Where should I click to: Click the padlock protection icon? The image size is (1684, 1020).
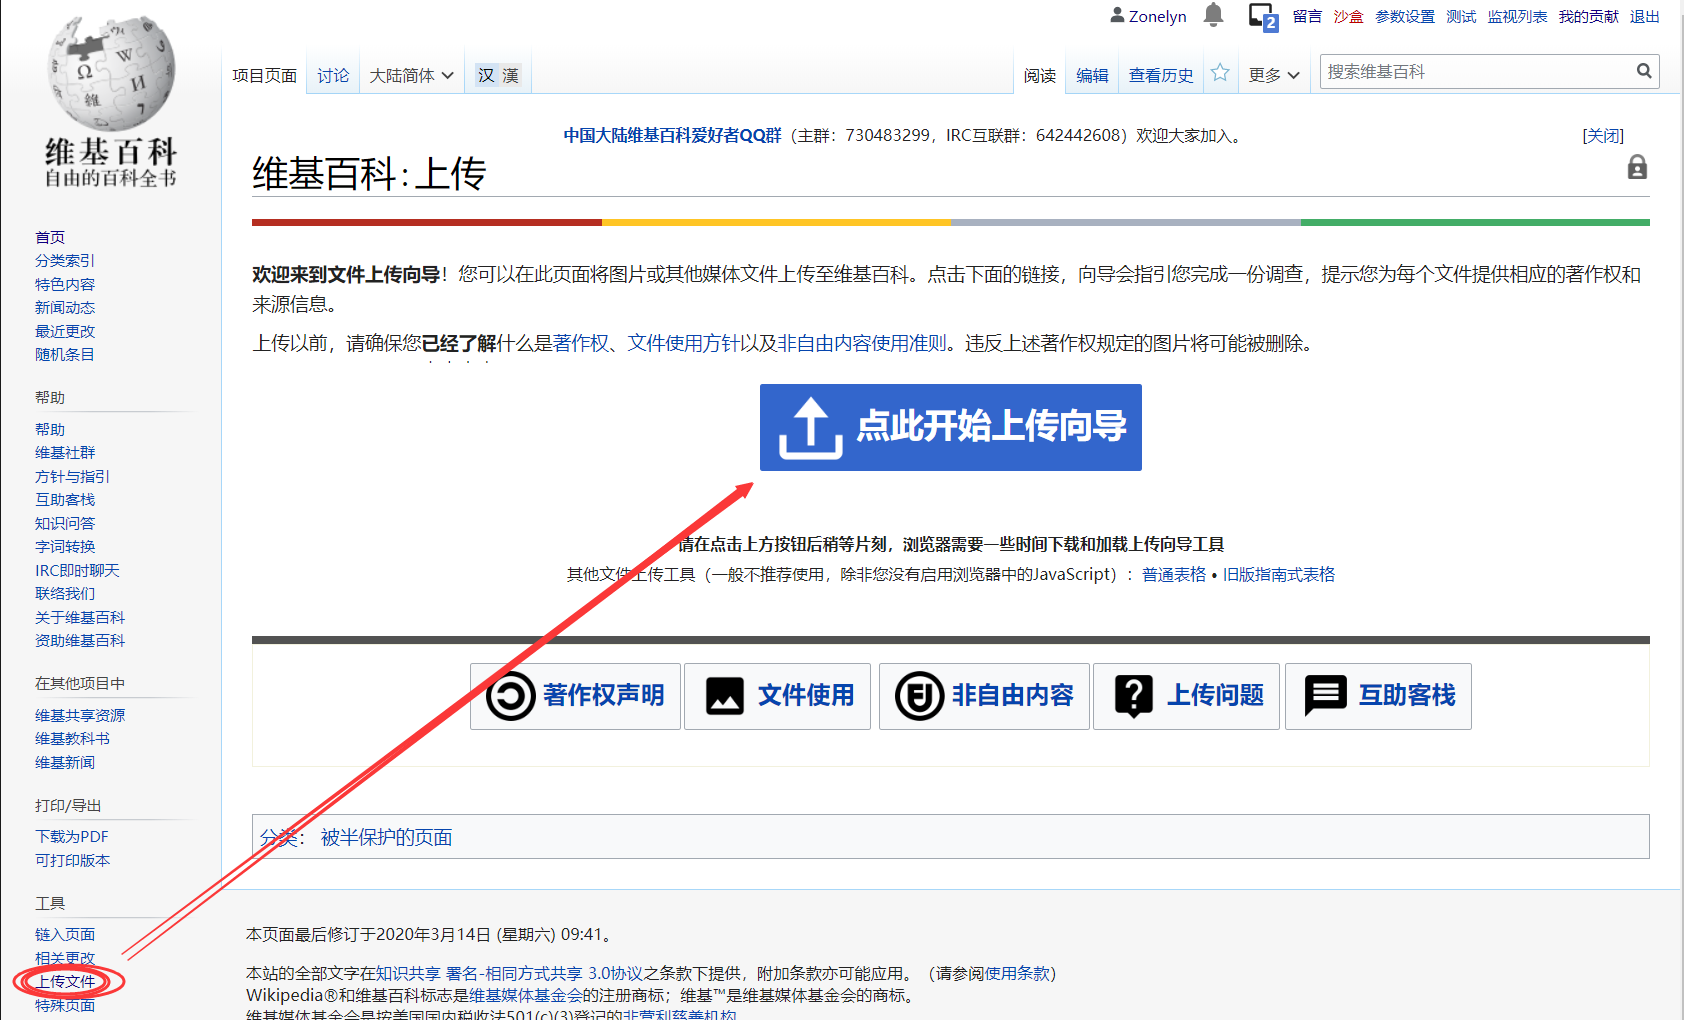pos(1637,167)
